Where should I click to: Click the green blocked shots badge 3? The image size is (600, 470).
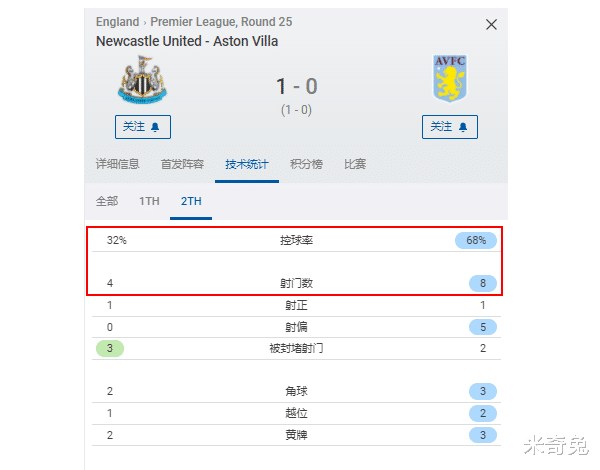(110, 348)
